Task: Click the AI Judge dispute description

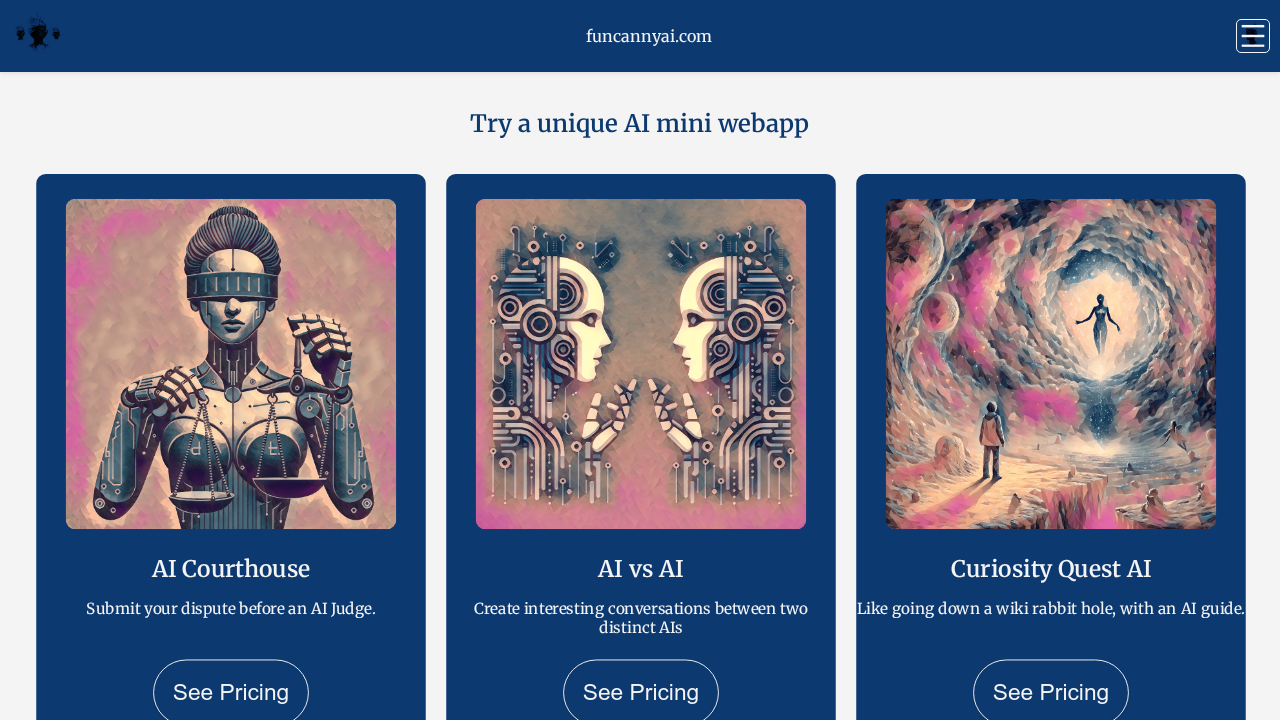Action: pyautogui.click(x=231, y=608)
